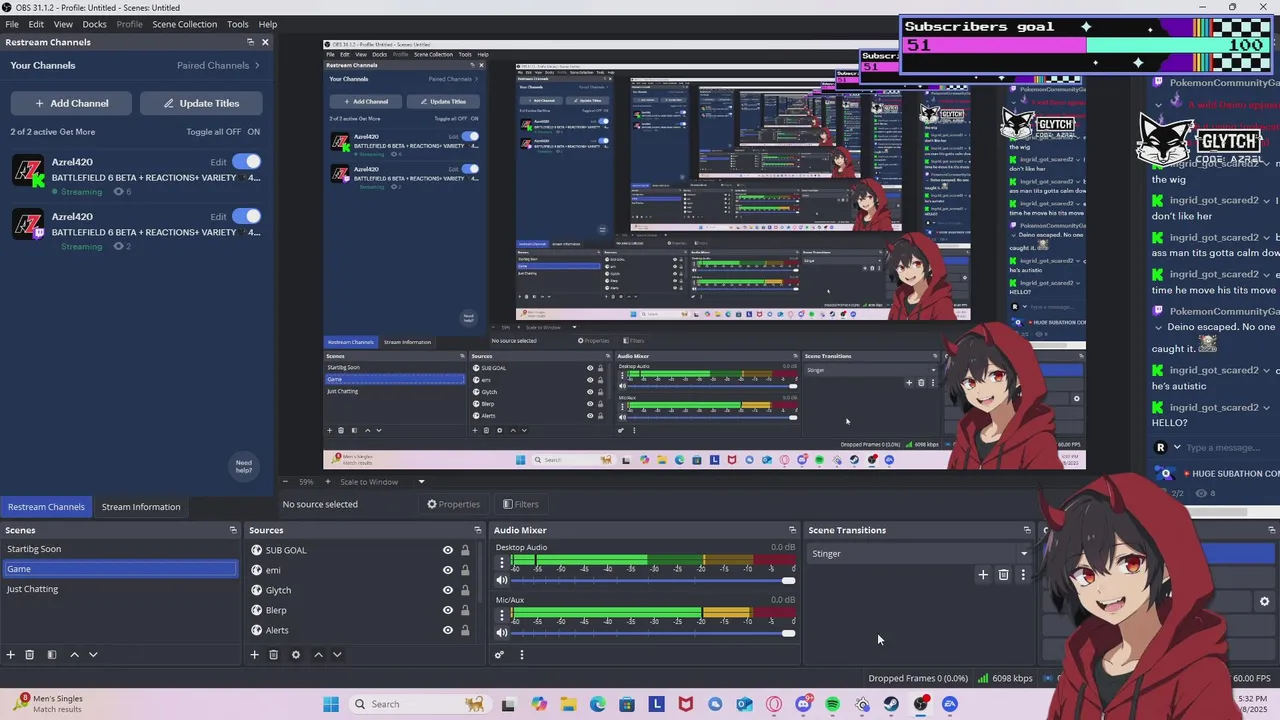This screenshot has height=720, width=1280.
Task: Open Desktop Audio three-dot options
Action: 502,563
